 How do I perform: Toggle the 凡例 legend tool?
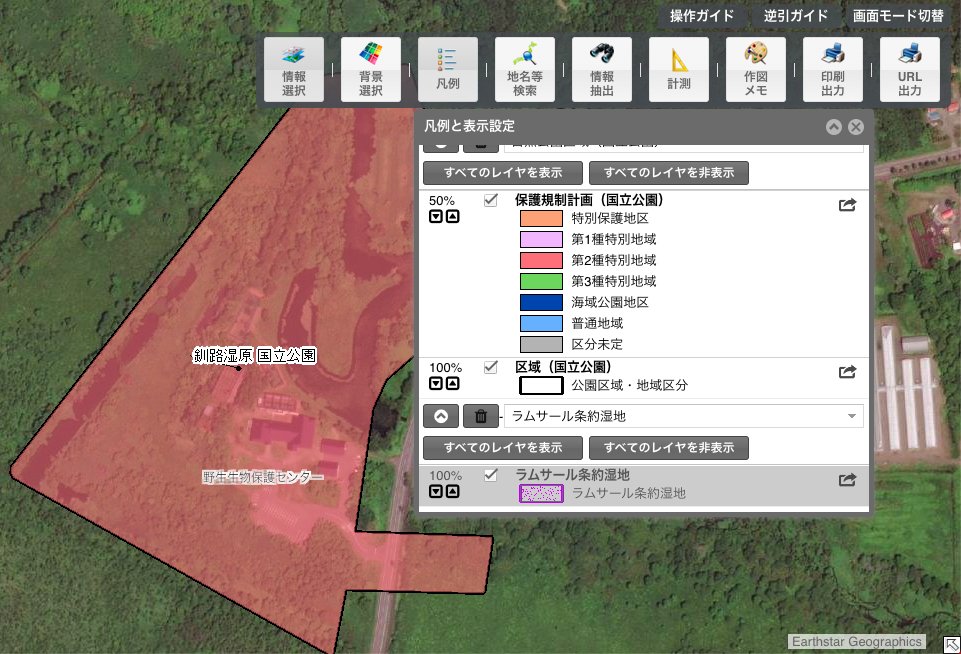pyautogui.click(x=448, y=69)
